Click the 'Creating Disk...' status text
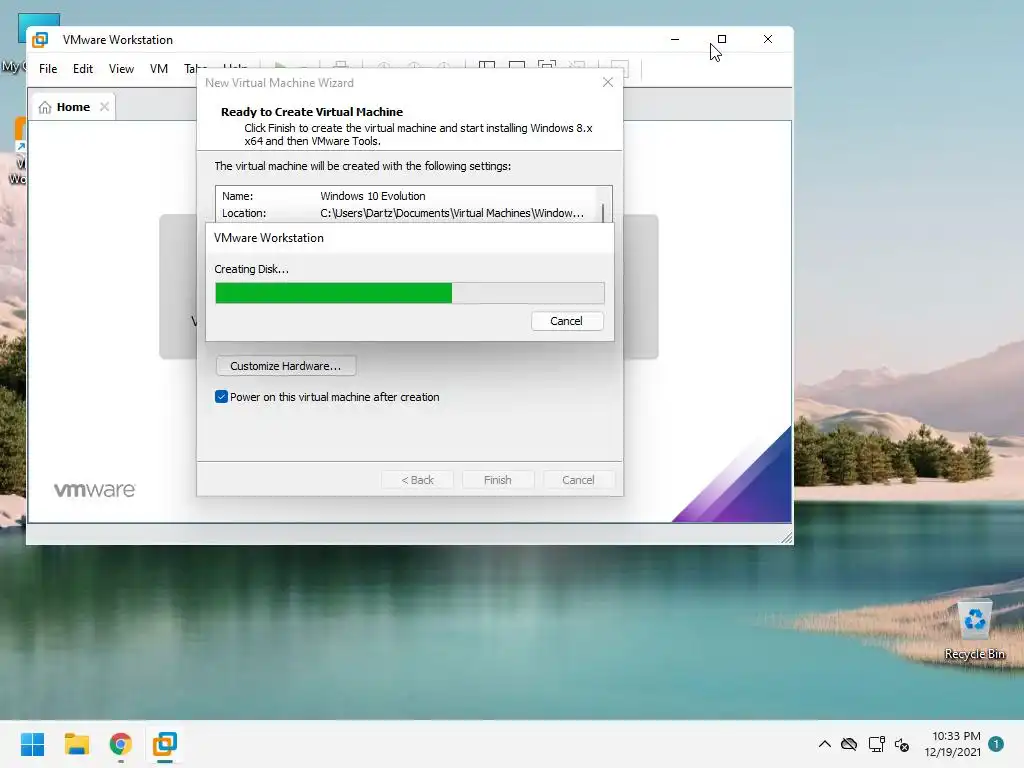The height and width of the screenshot is (768, 1024). (x=251, y=269)
